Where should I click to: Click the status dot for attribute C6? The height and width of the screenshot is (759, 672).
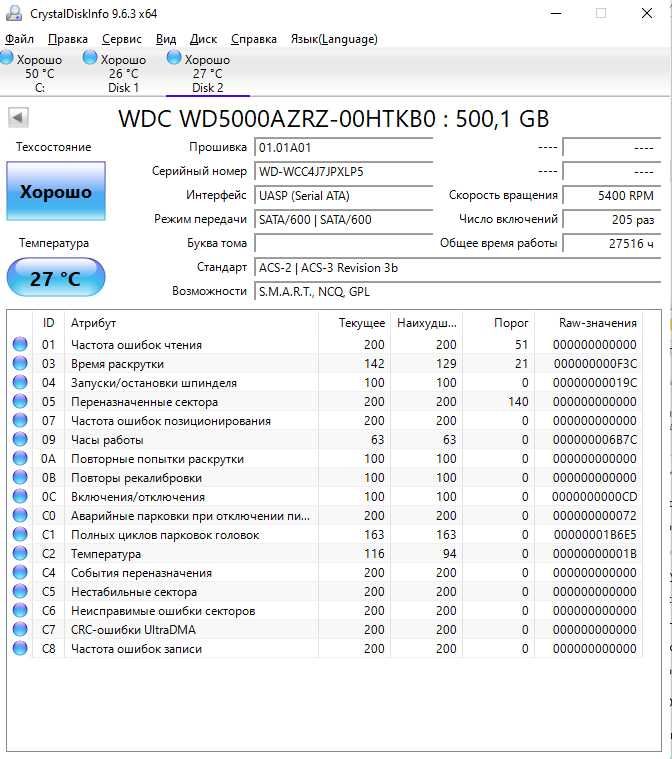pyautogui.click(x=20, y=610)
